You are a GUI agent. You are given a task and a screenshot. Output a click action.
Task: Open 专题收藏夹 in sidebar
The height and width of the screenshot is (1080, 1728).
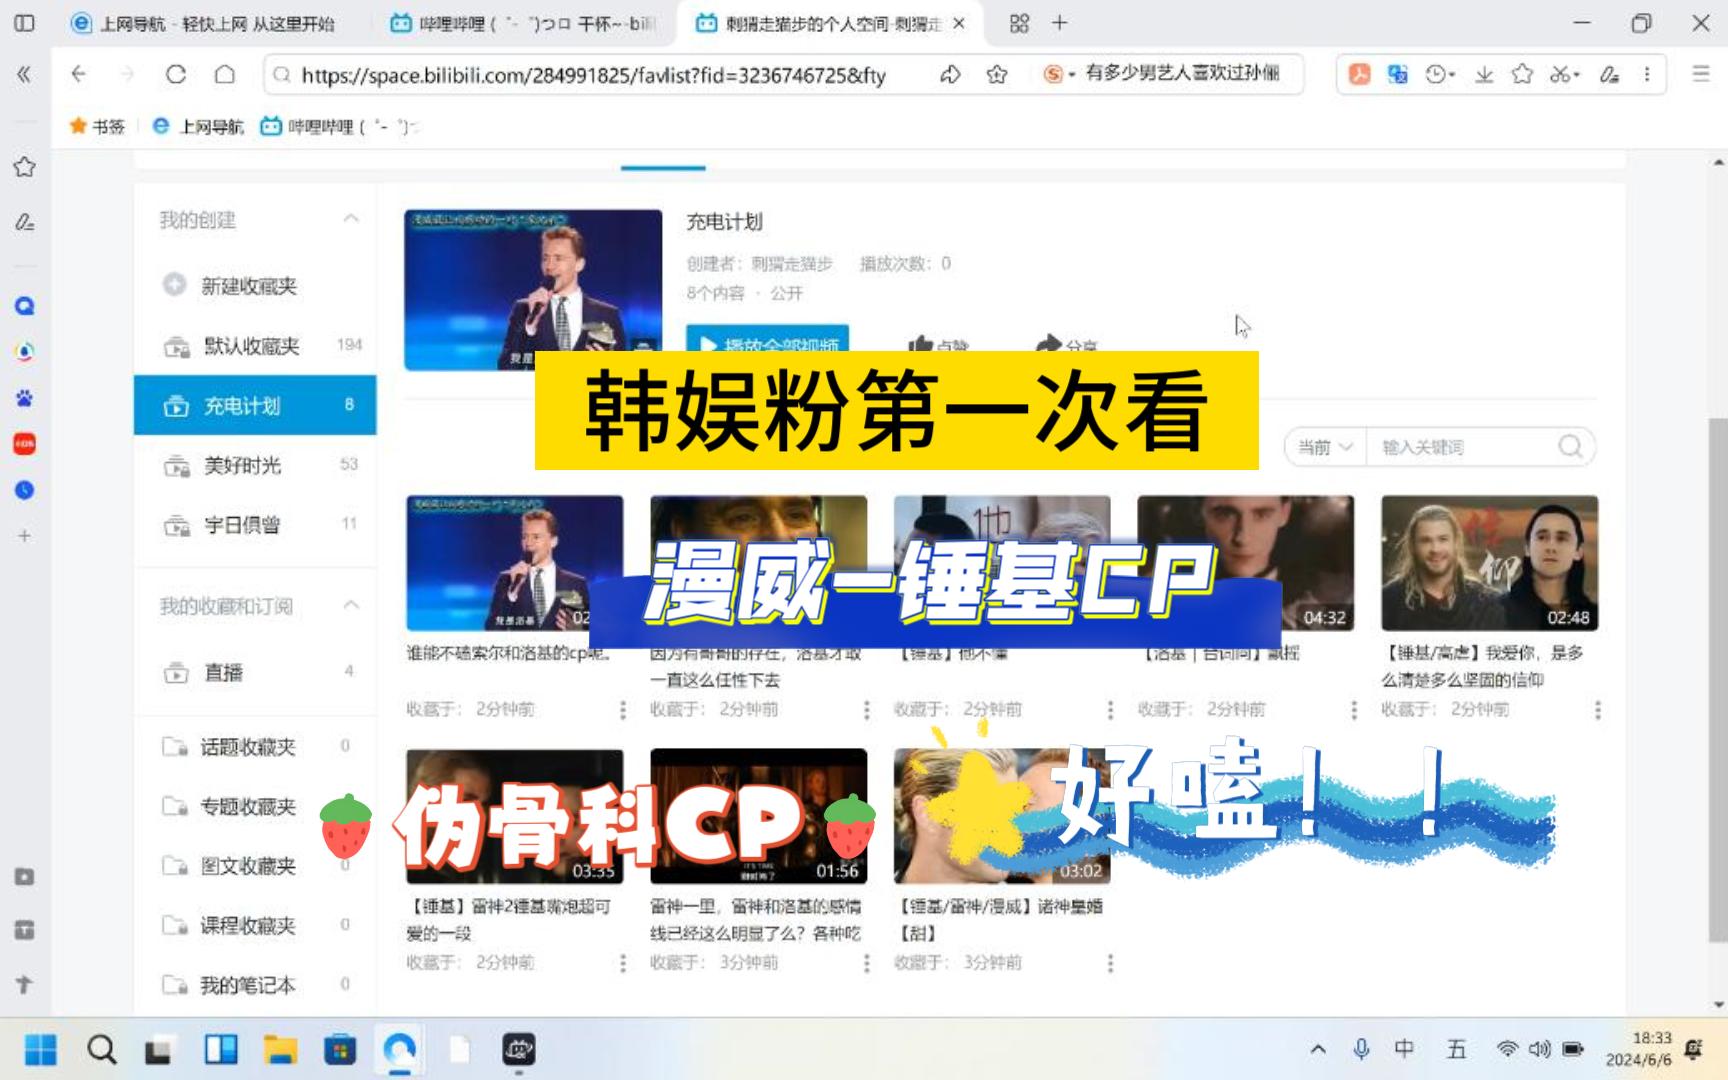[255, 806]
